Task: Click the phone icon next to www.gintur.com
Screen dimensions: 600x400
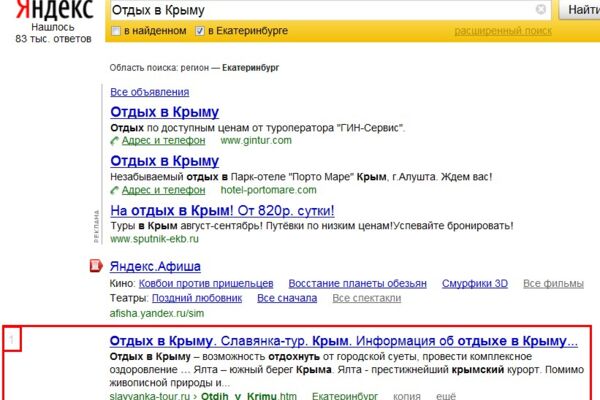Action: tap(114, 141)
